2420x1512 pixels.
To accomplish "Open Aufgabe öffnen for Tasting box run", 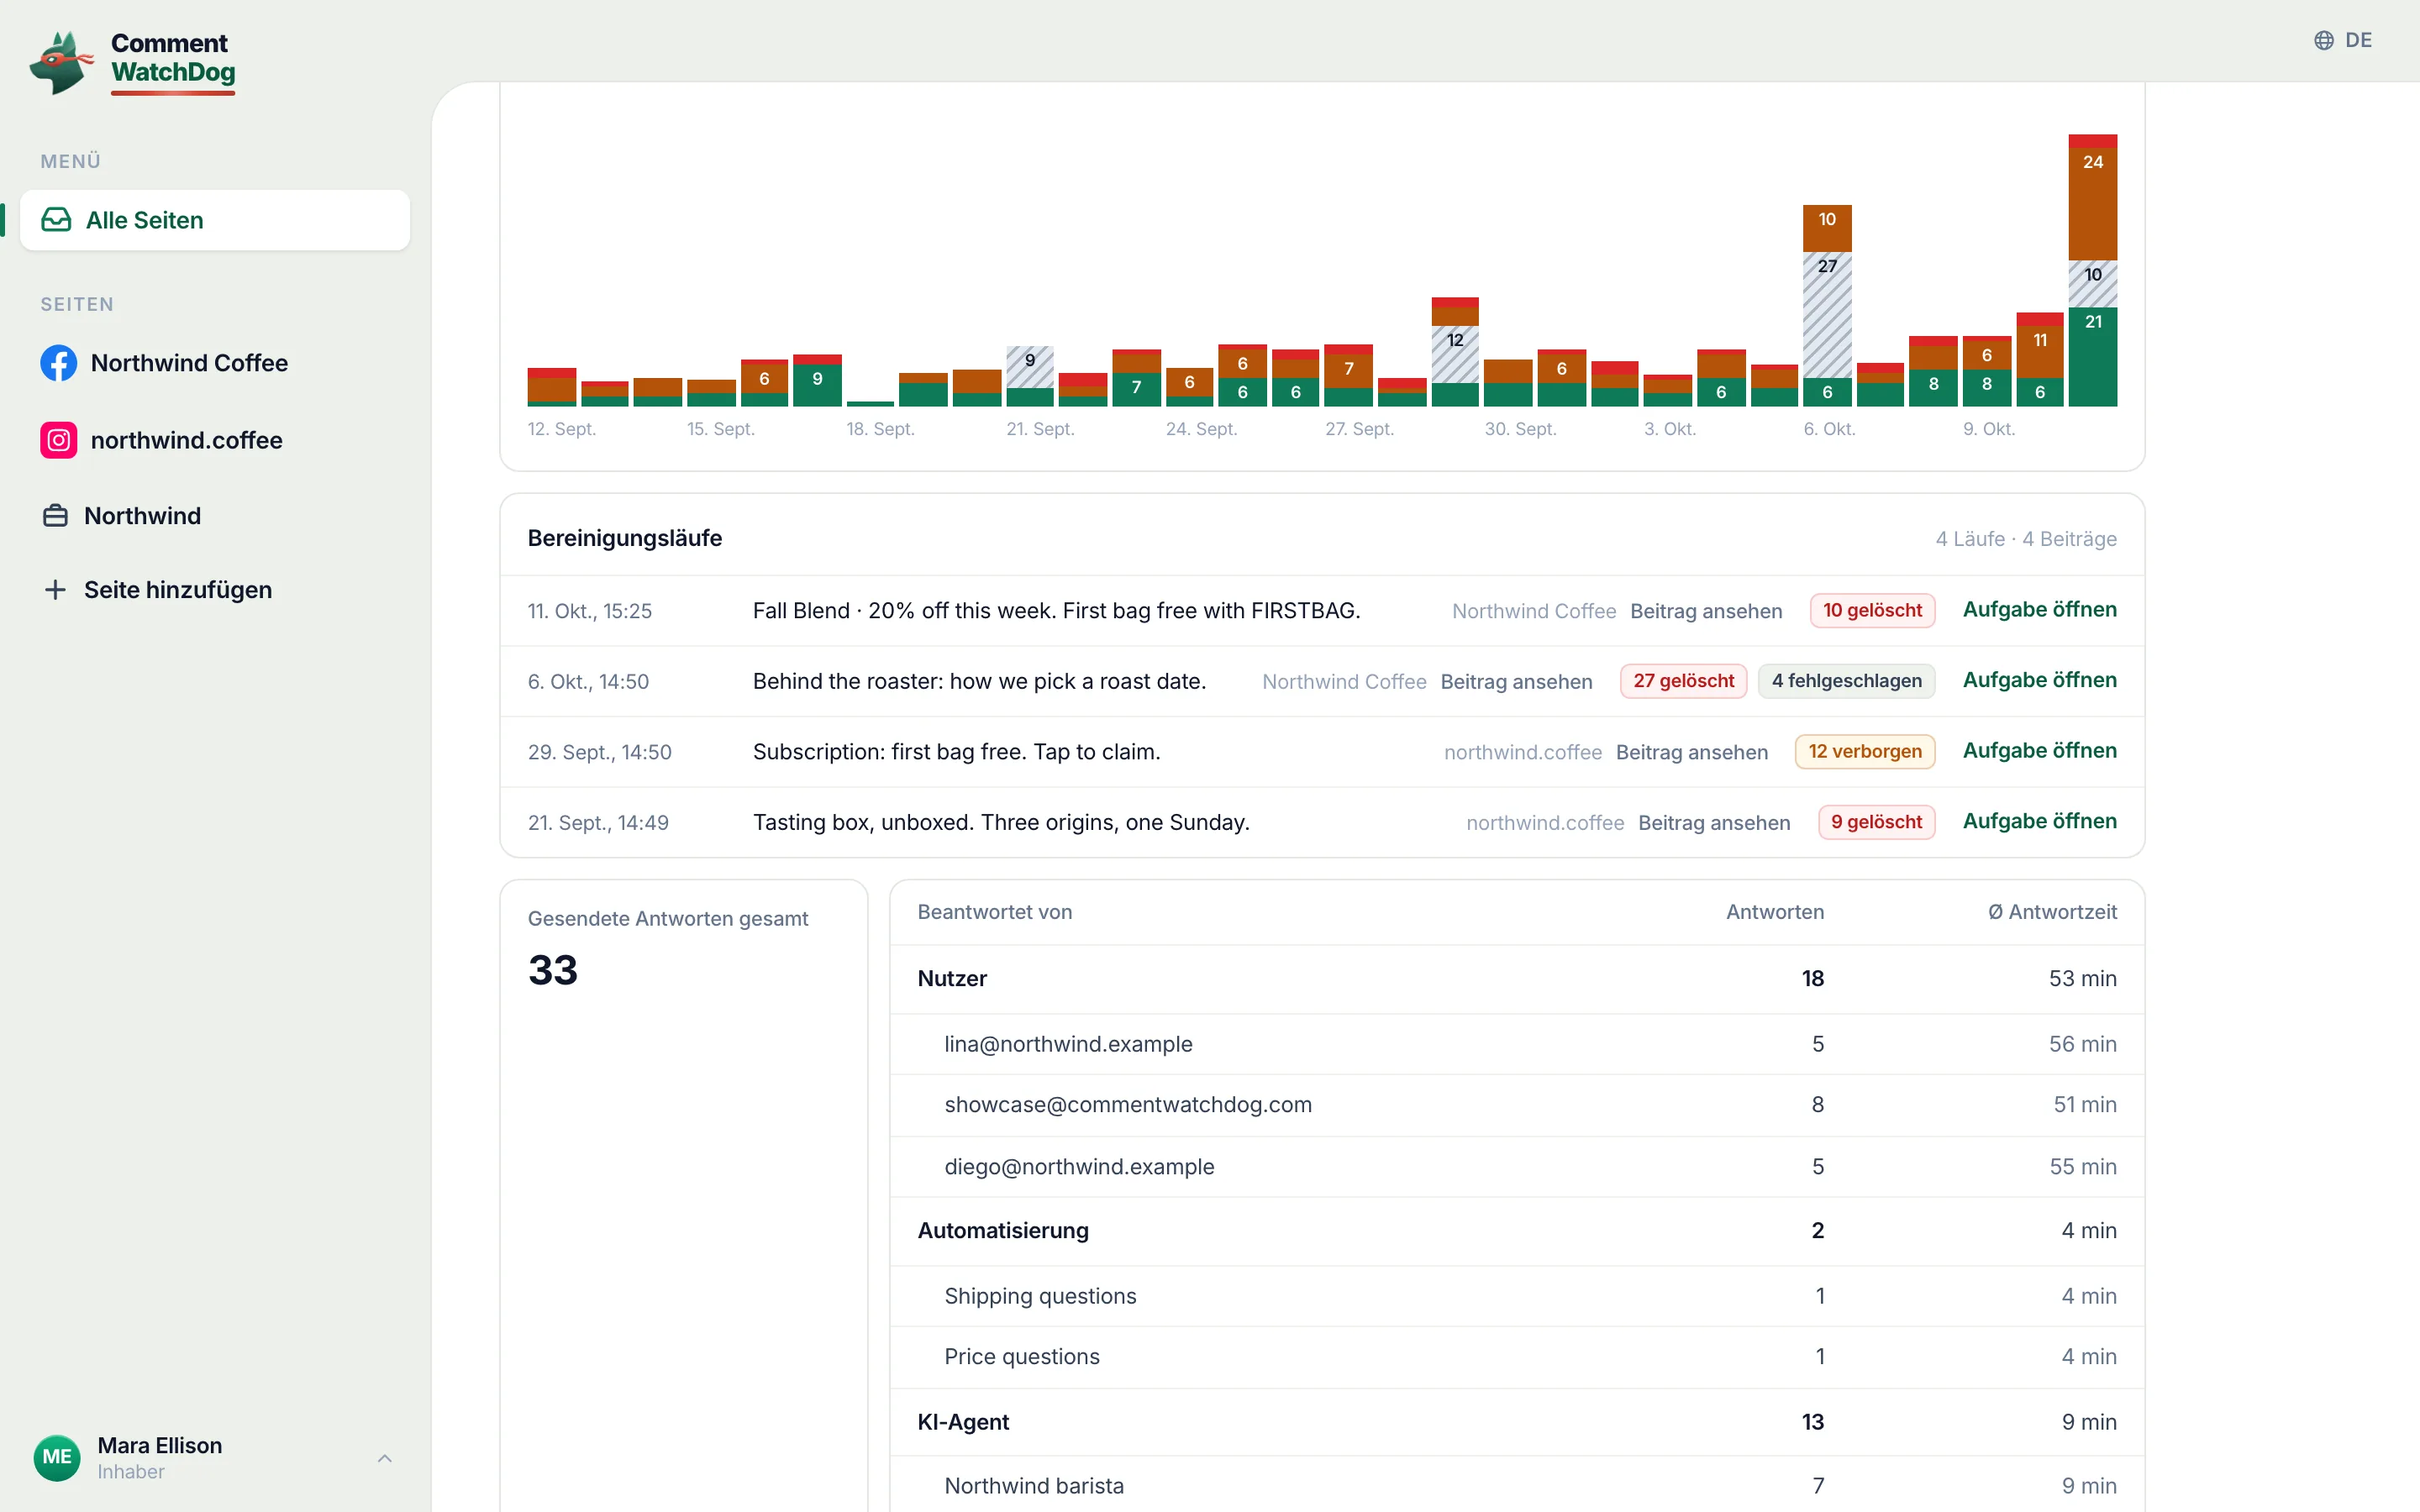I will (2039, 821).
